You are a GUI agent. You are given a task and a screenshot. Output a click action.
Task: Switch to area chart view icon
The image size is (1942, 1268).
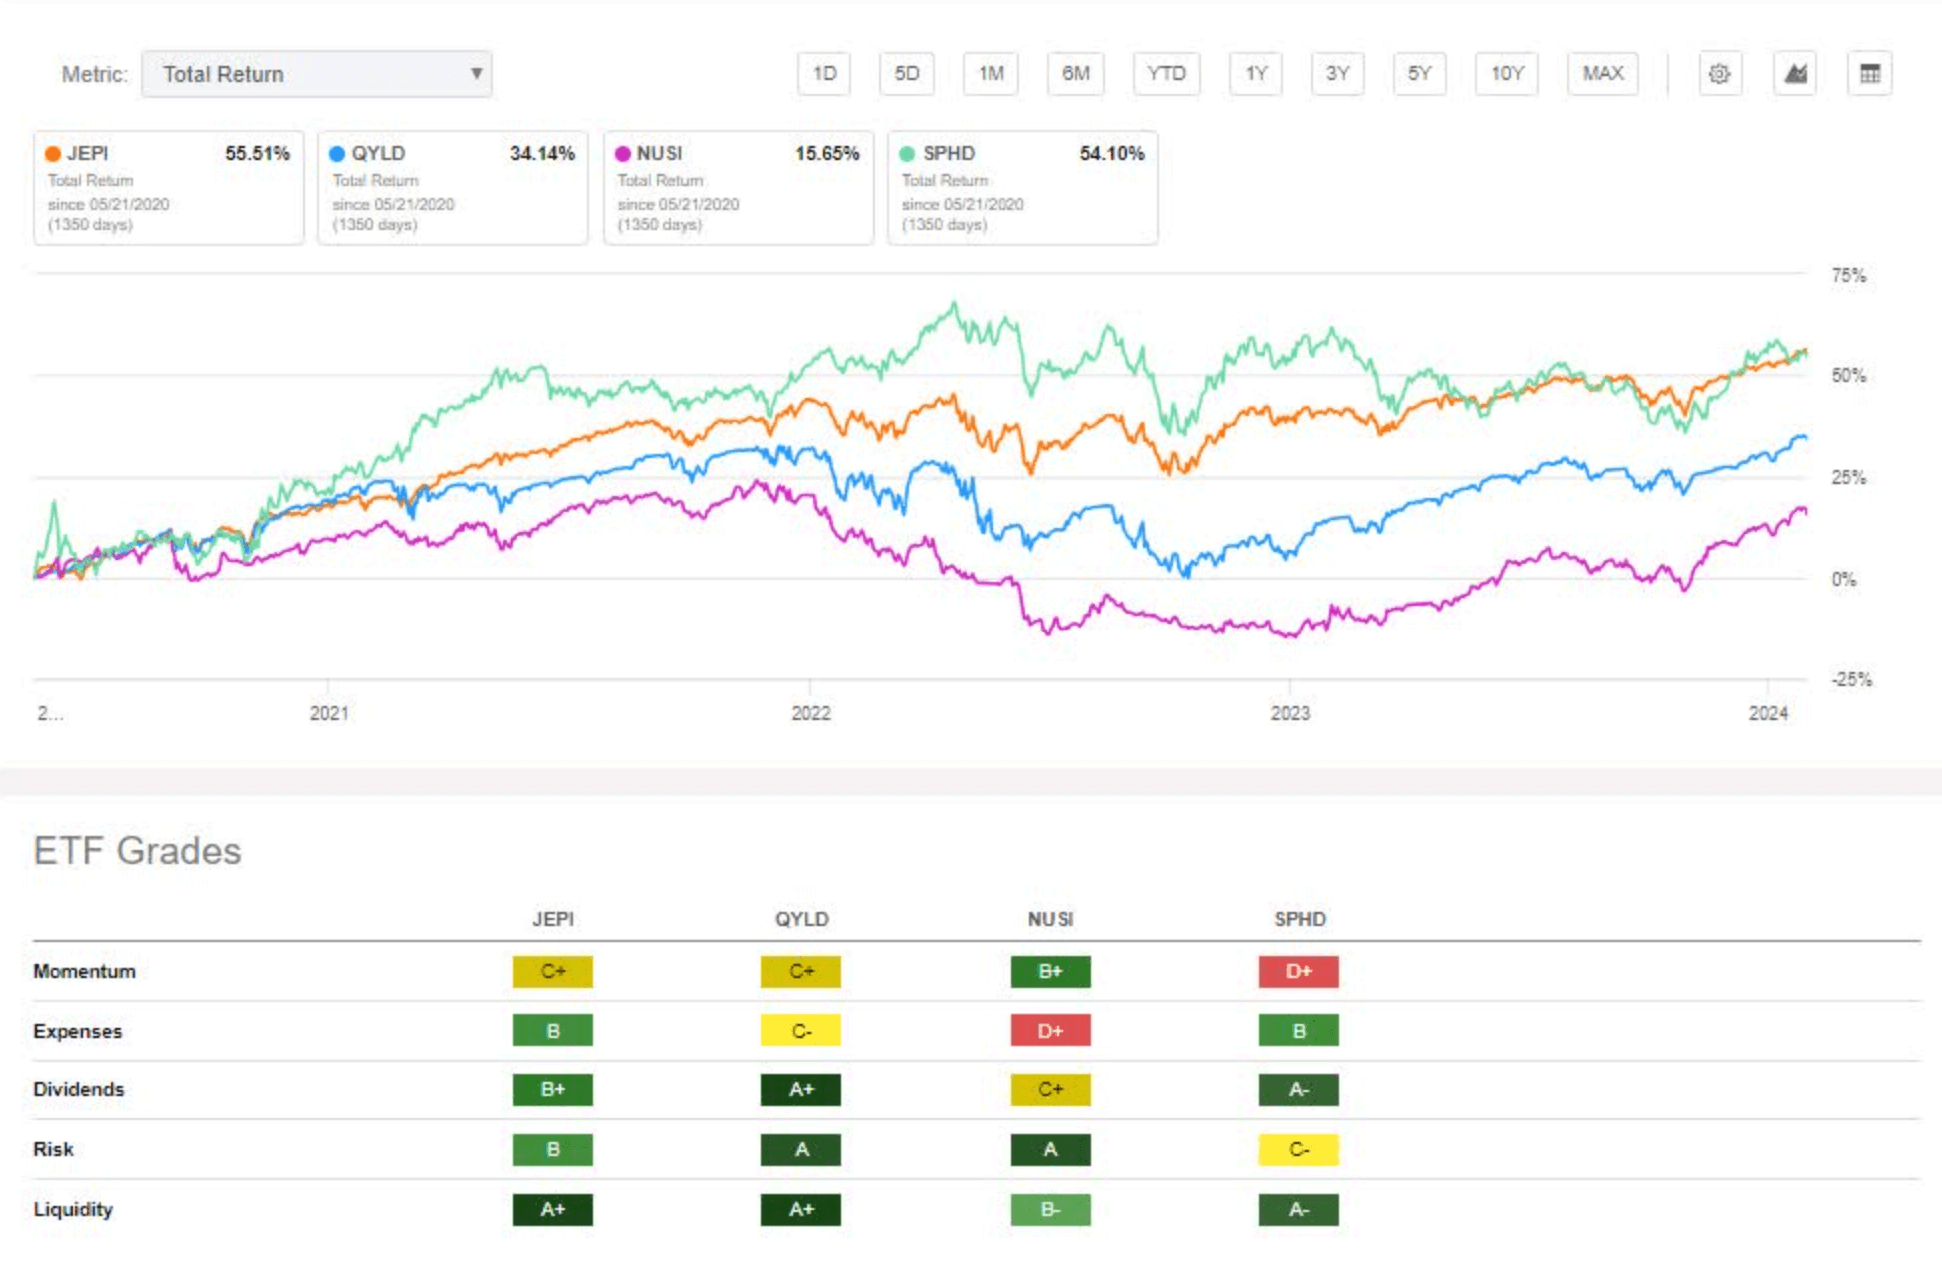(1795, 74)
